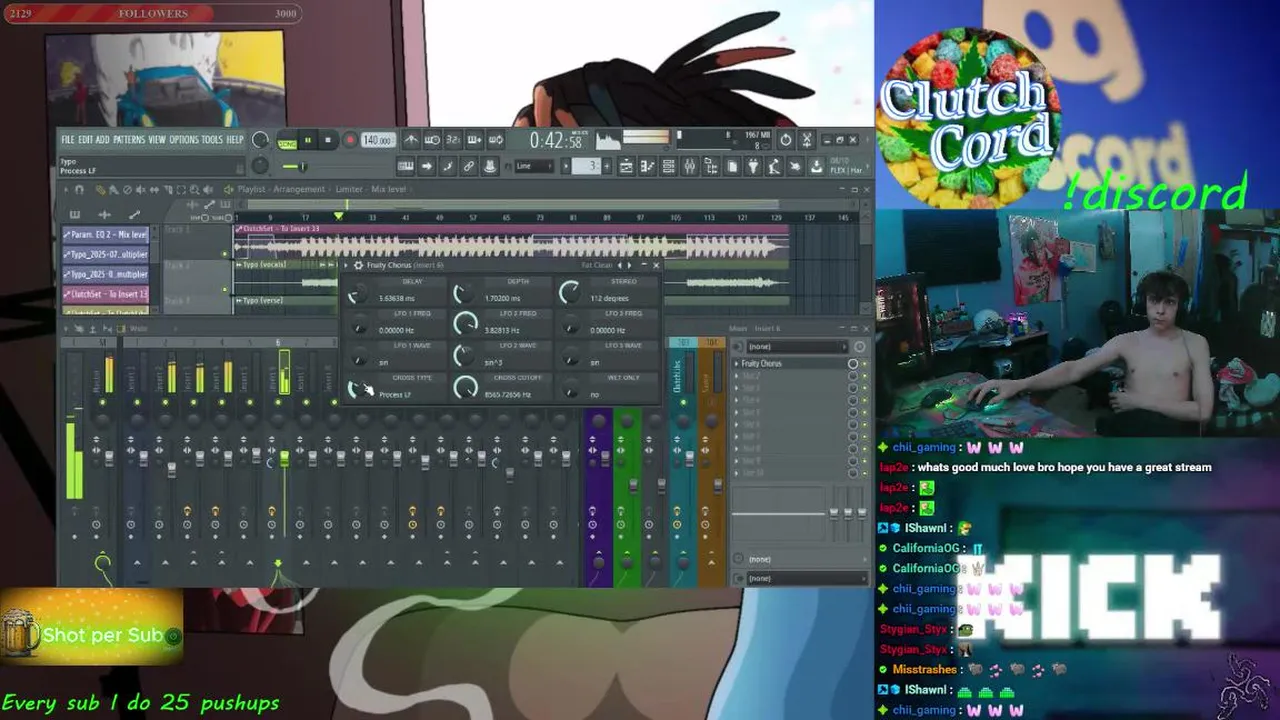
Task: Toggle wait for input icon
Action: pyautogui.click(x=432, y=141)
